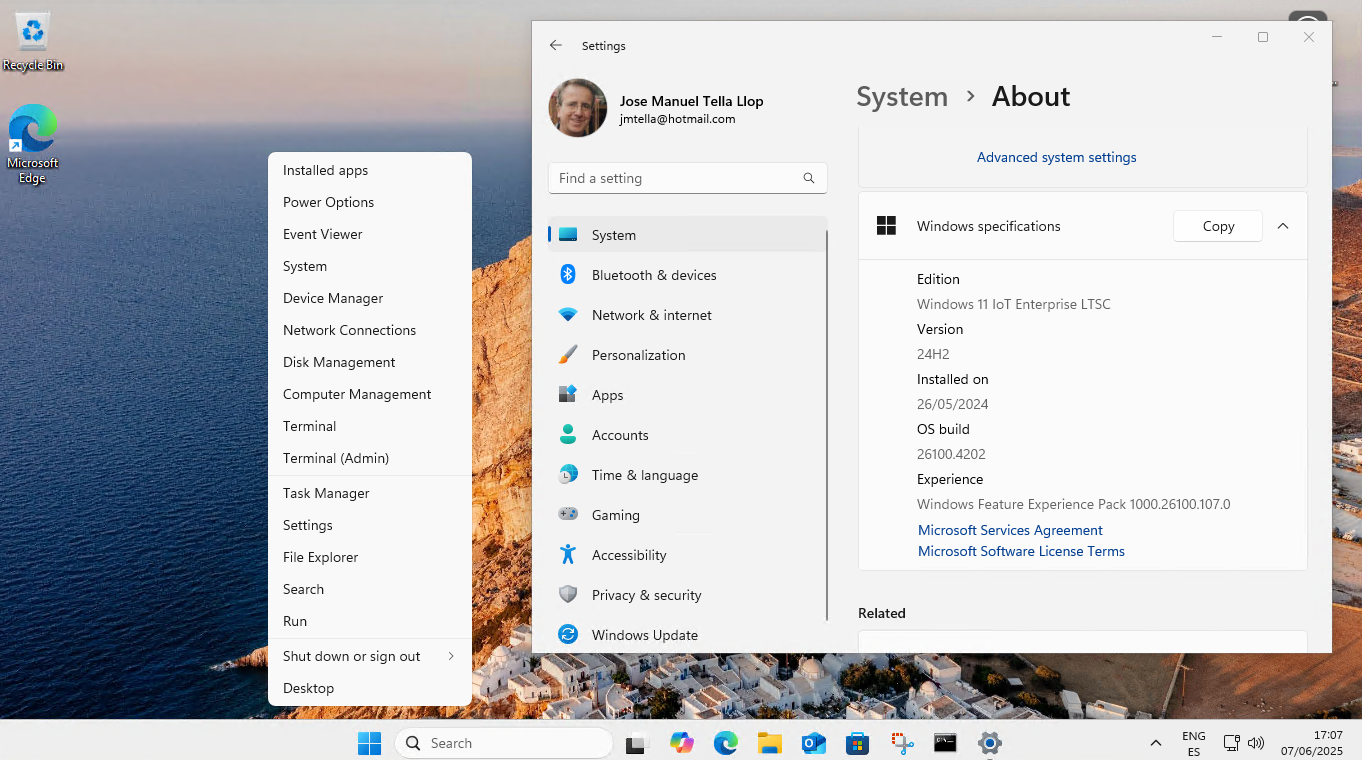Open Snipping Tool from the taskbar
This screenshot has width=1362, height=760.
tap(902, 743)
